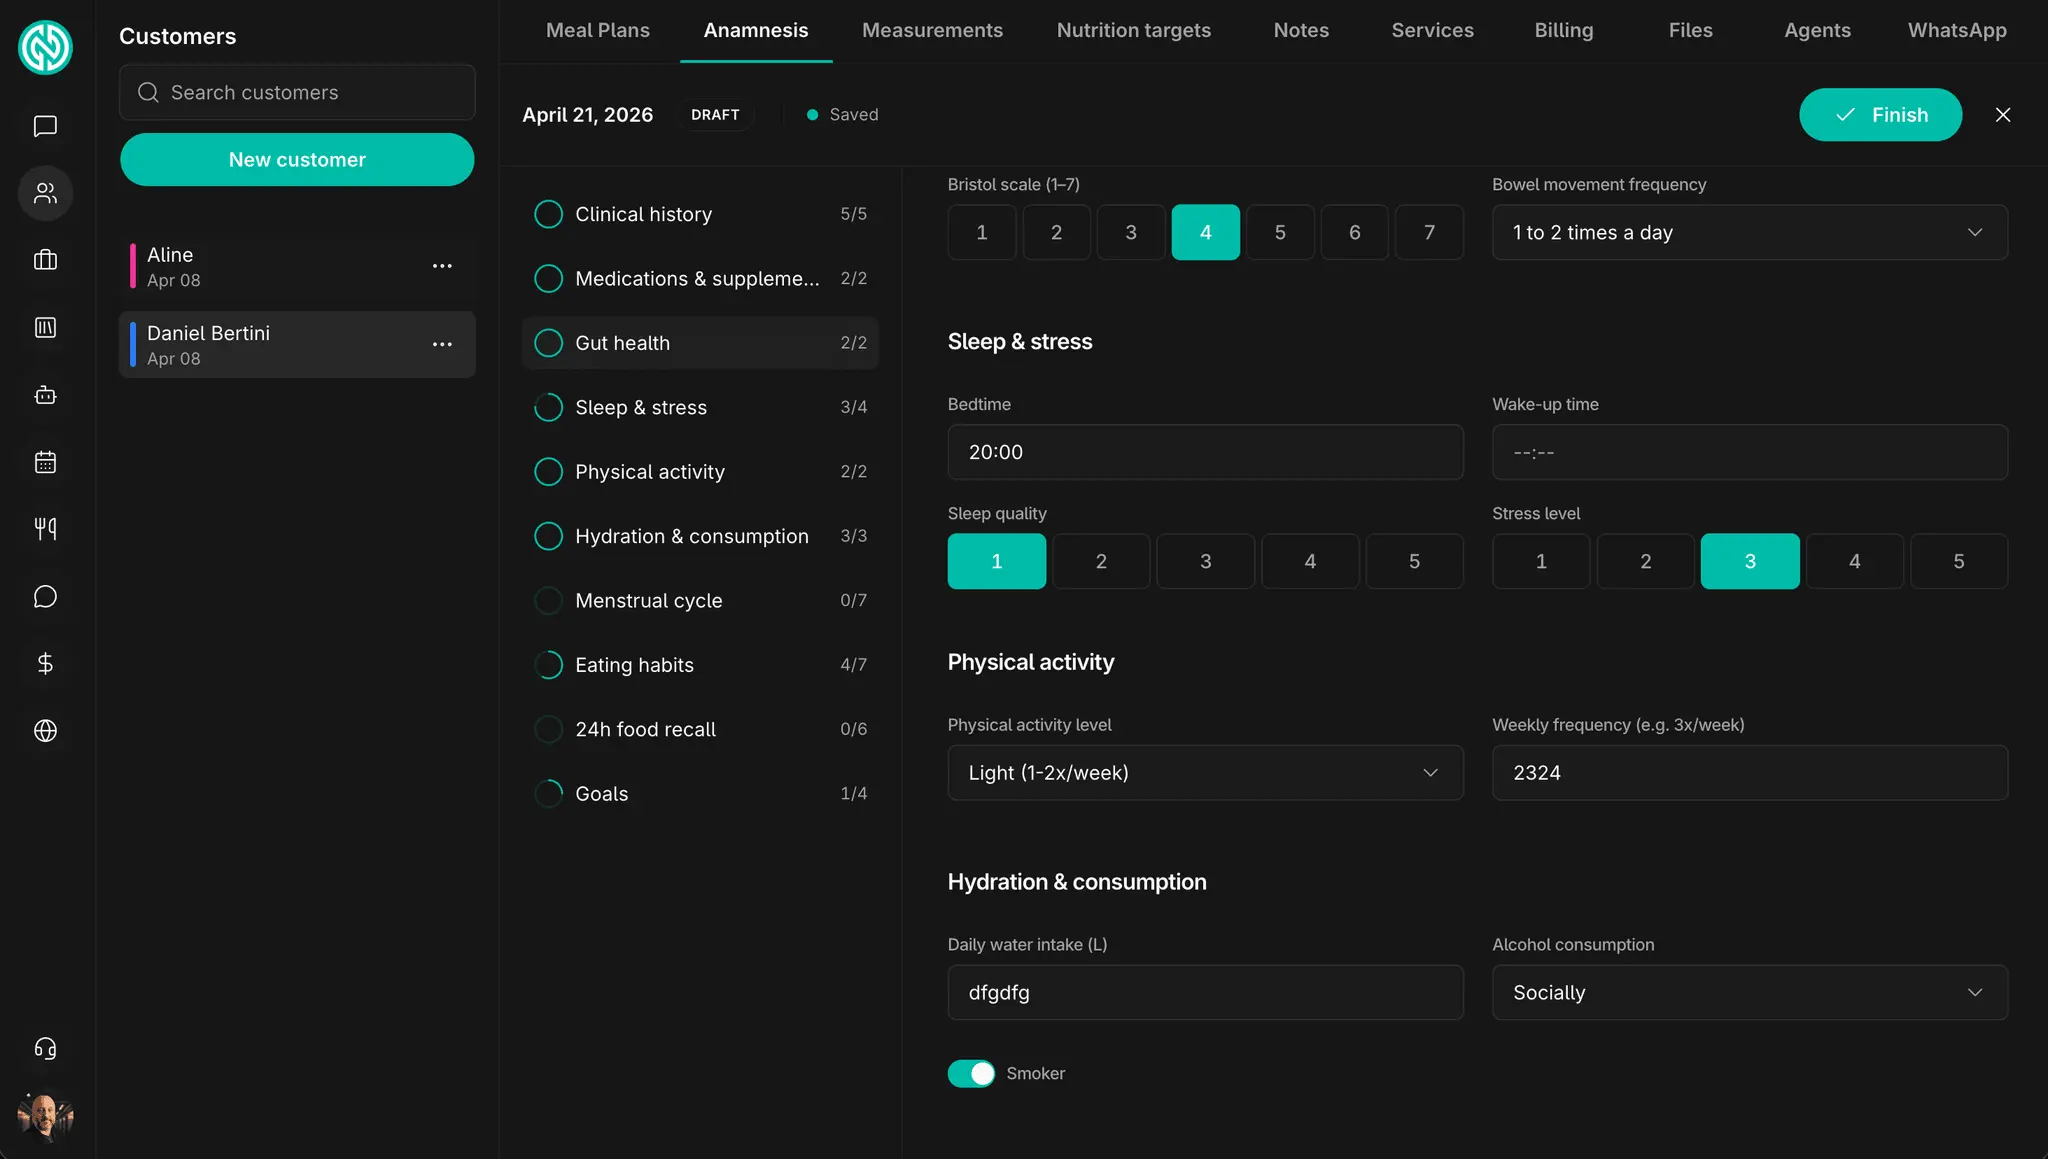Set Sleep quality to 1
The image size is (2048, 1159).
[x=997, y=561]
